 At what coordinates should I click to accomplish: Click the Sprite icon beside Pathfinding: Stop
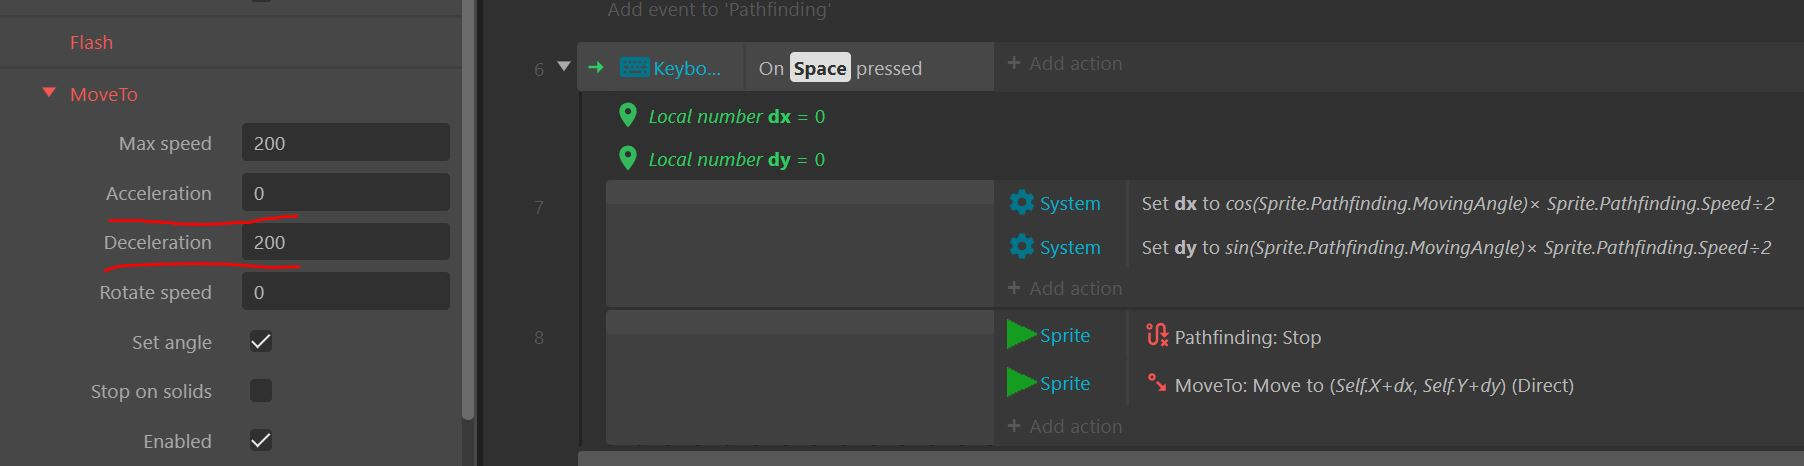pyautogui.click(x=1021, y=335)
